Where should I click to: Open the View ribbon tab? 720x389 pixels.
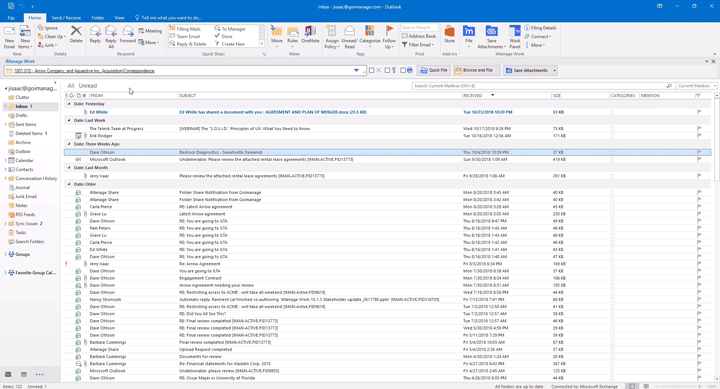[119, 18]
